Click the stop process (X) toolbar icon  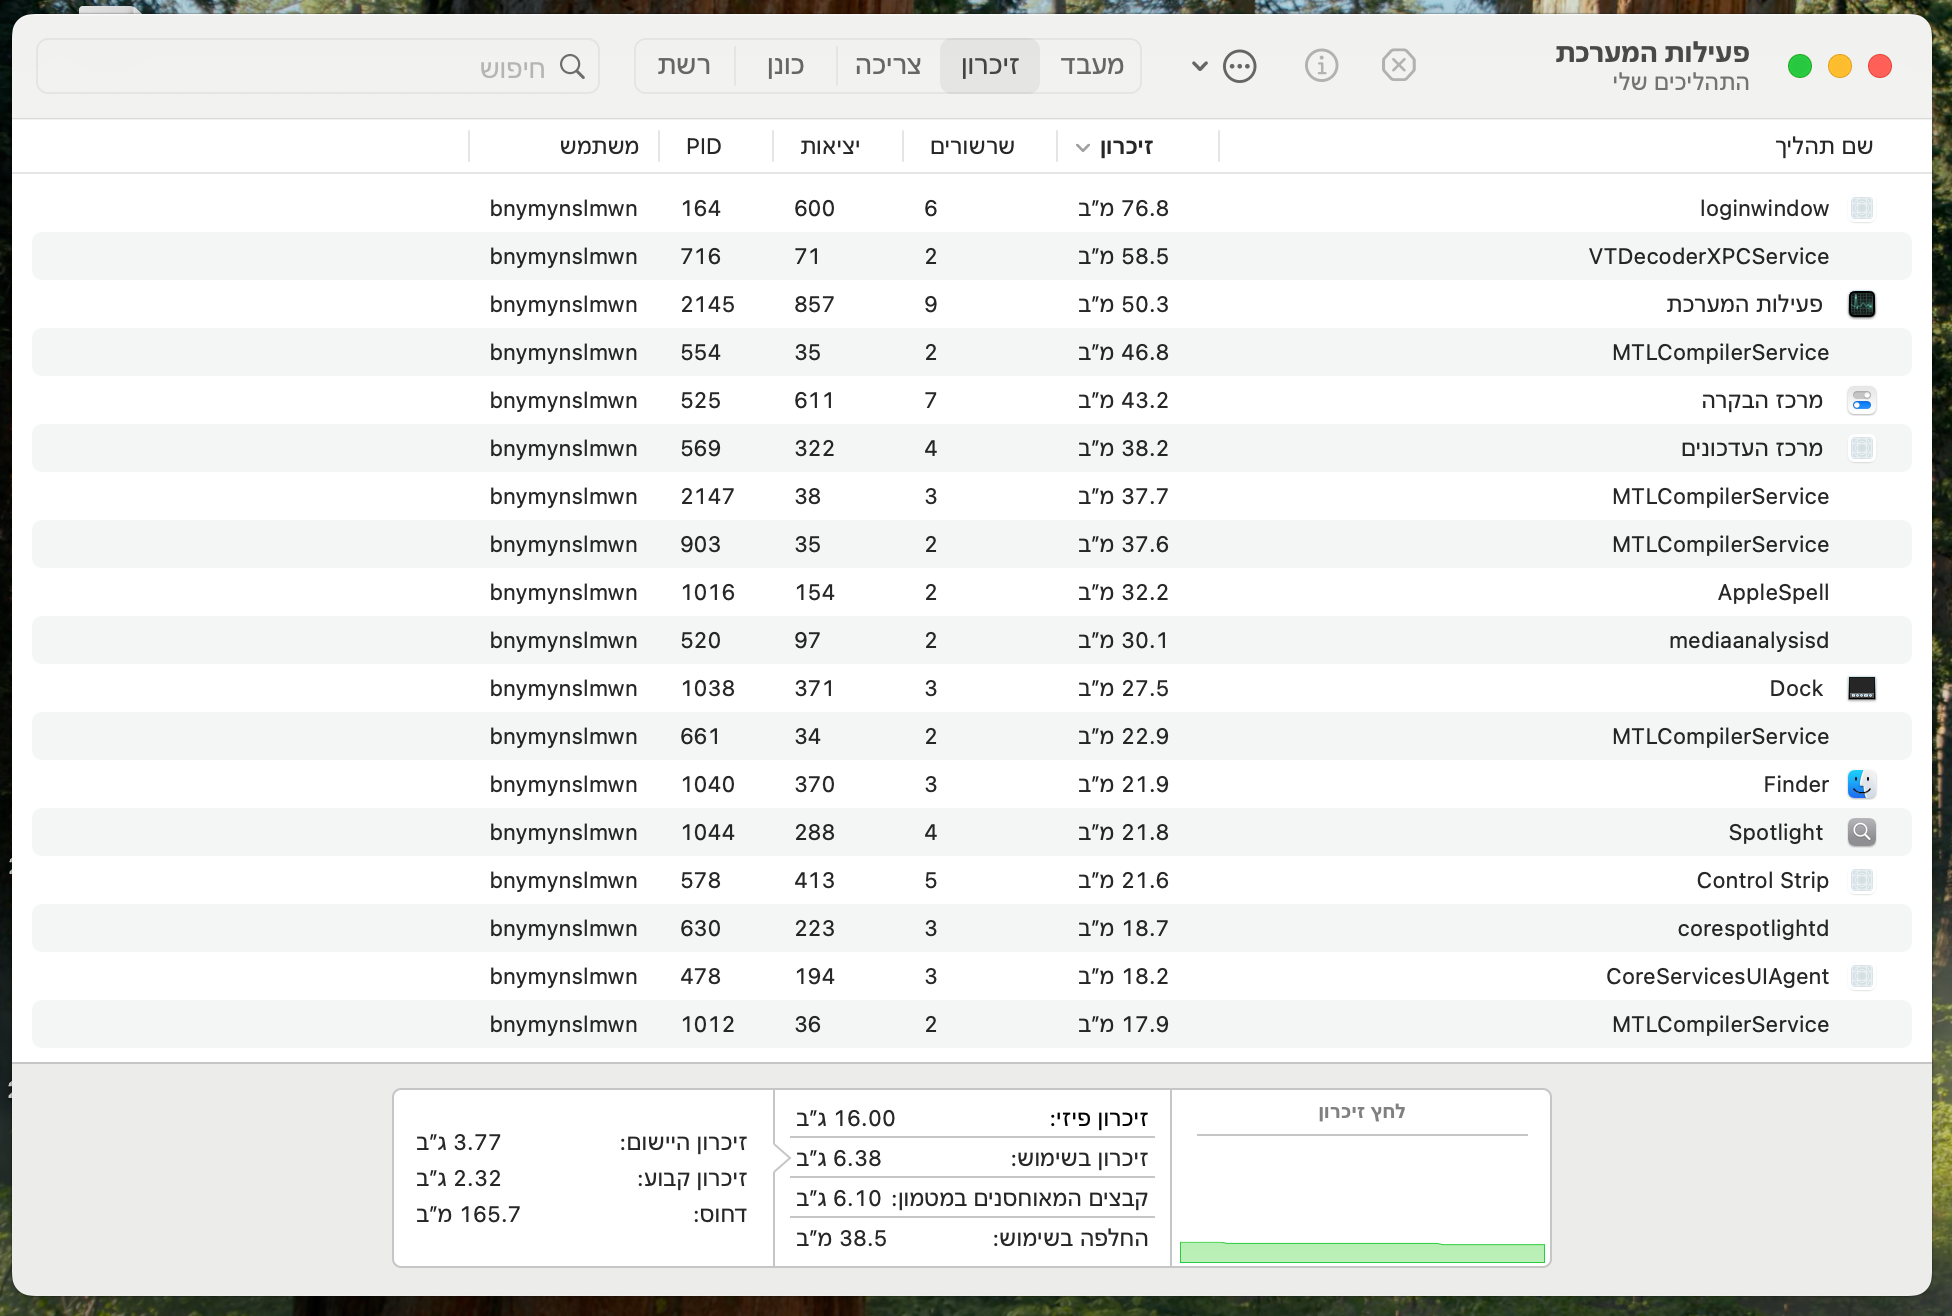tap(1398, 66)
